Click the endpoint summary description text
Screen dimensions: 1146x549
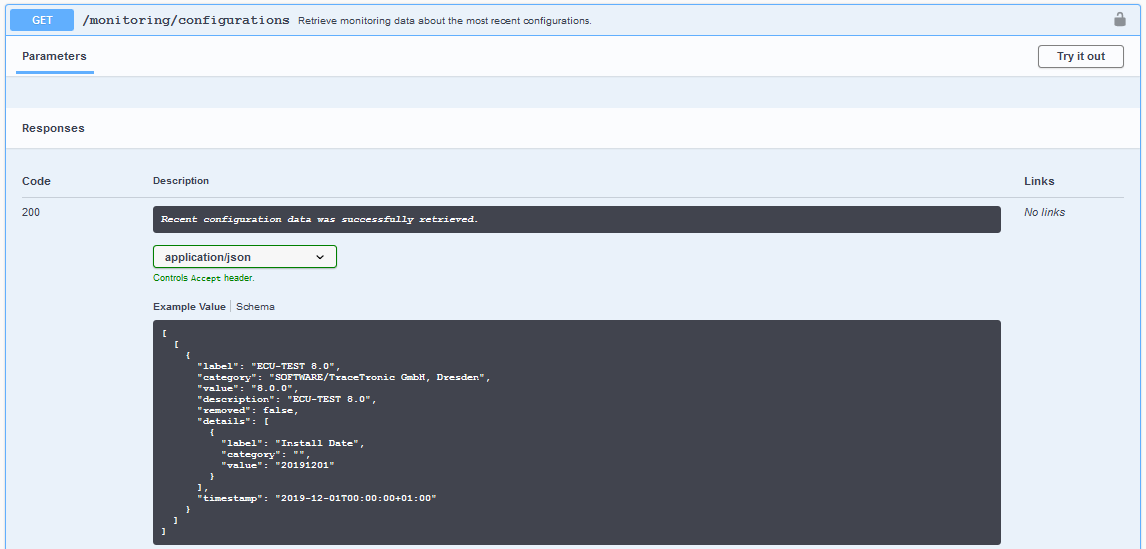coord(444,21)
